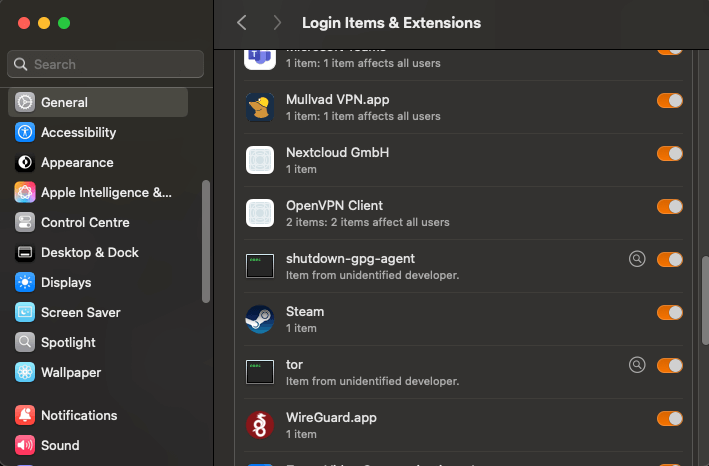Open Apple Intelligence & Siri settings
Viewport: 709px width, 466px height.
coord(98,193)
